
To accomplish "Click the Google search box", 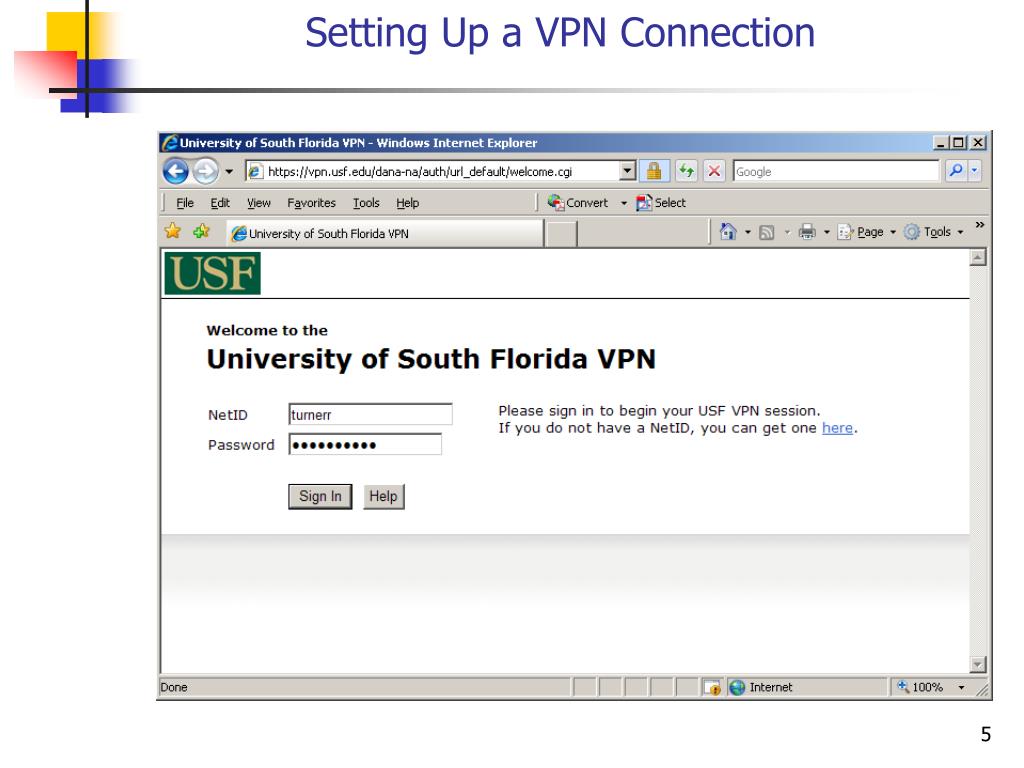I will click(836, 172).
